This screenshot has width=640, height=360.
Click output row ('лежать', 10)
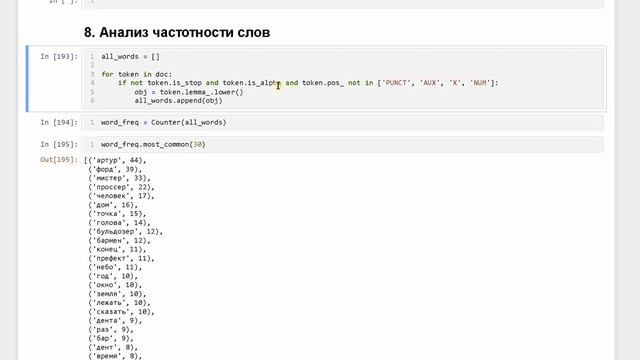pos(120,303)
